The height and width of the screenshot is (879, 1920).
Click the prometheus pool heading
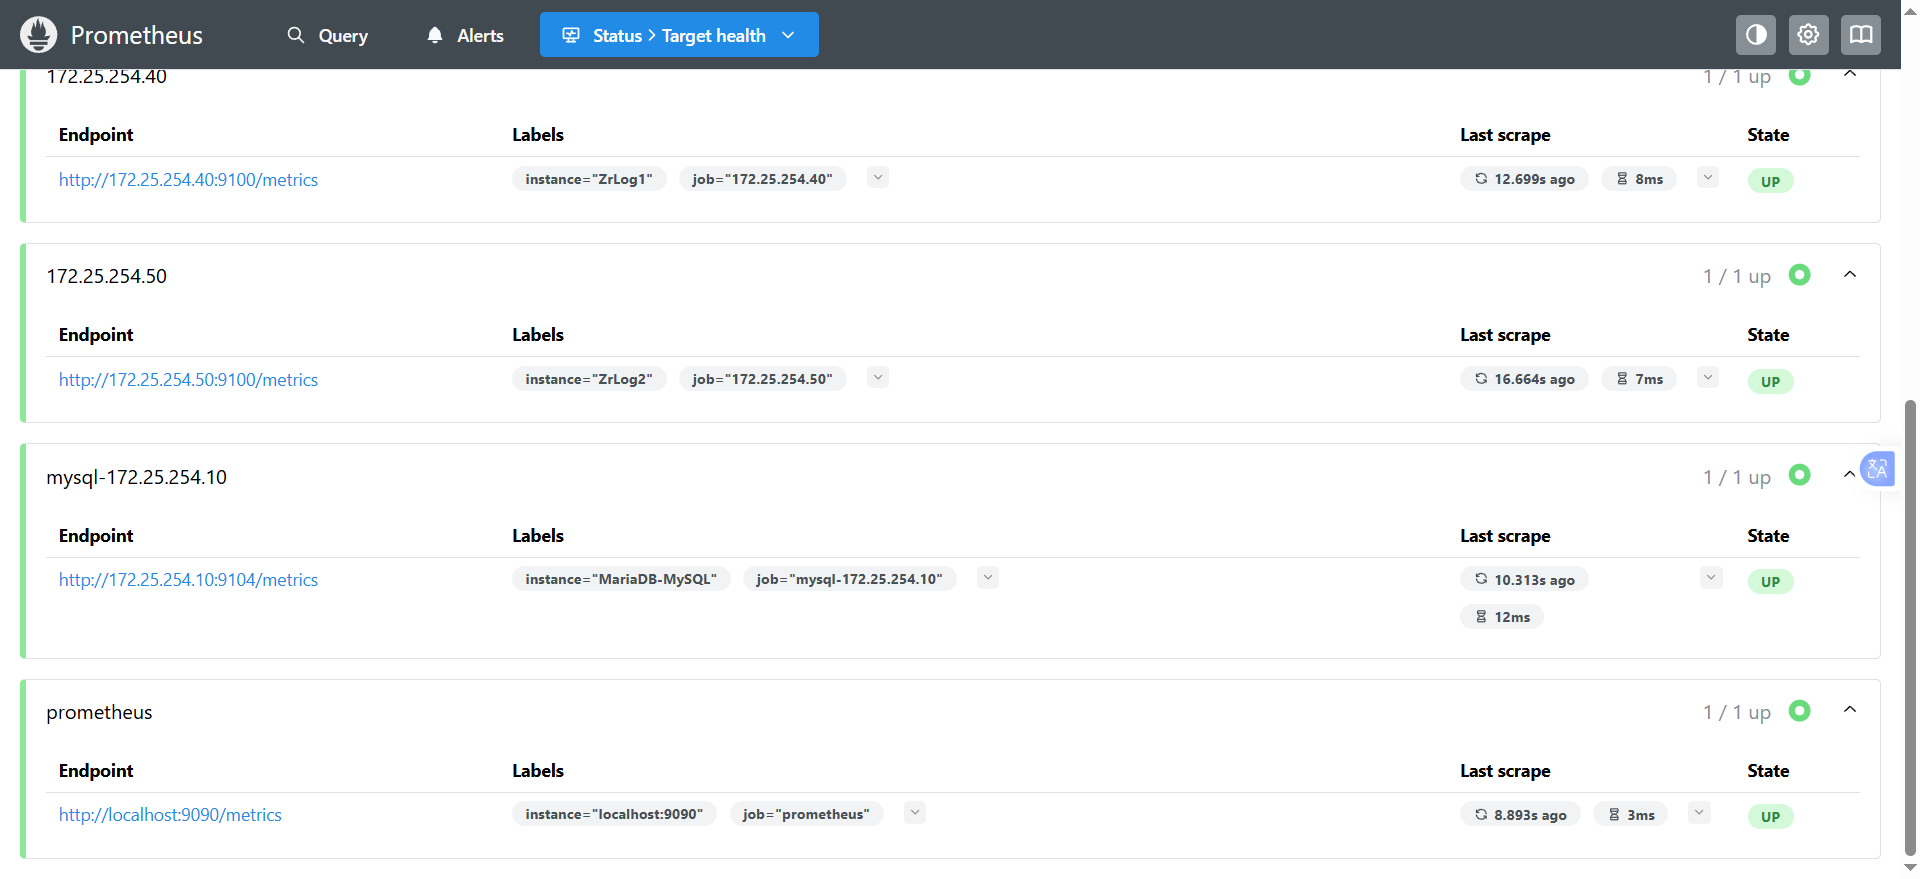[100, 712]
